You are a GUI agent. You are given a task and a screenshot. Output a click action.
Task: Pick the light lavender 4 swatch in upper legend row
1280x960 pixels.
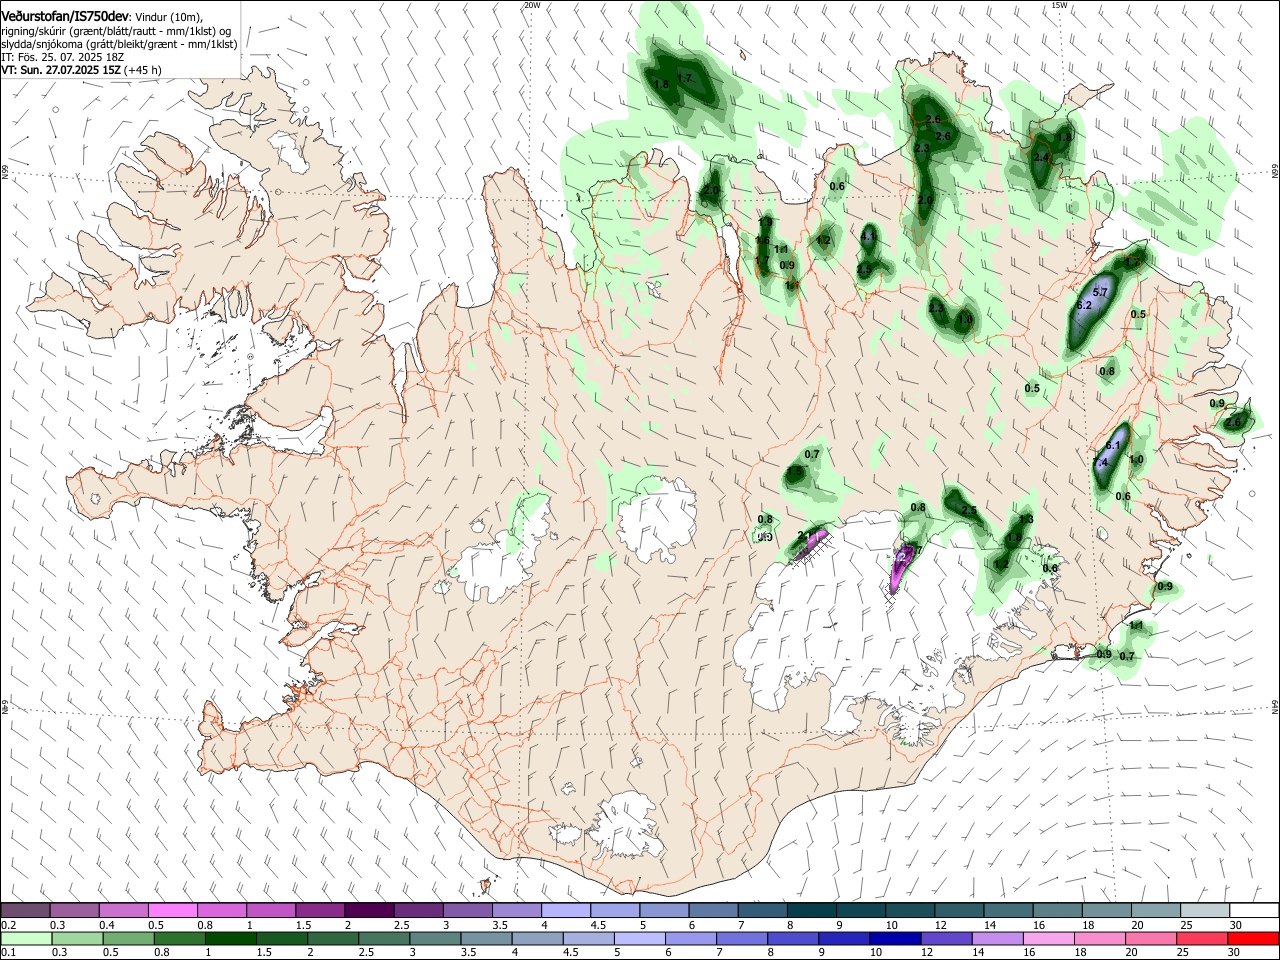(564, 910)
